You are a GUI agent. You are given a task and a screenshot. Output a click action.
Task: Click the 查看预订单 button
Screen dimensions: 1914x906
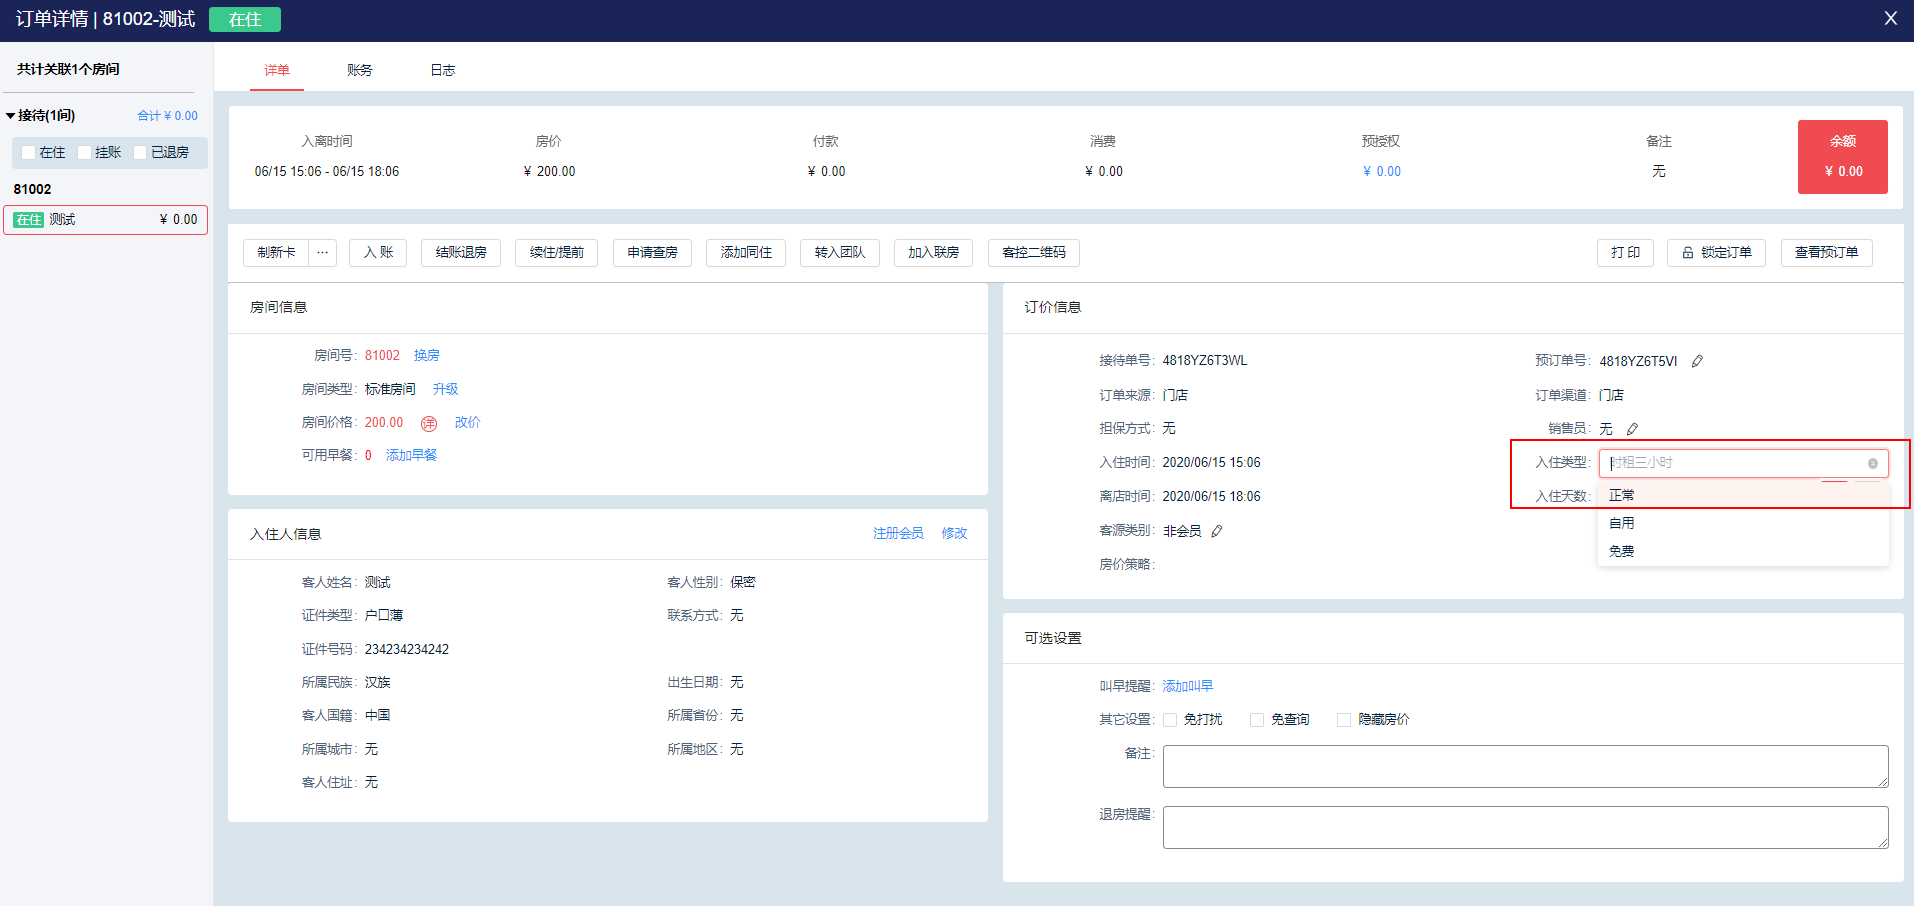coord(1826,253)
